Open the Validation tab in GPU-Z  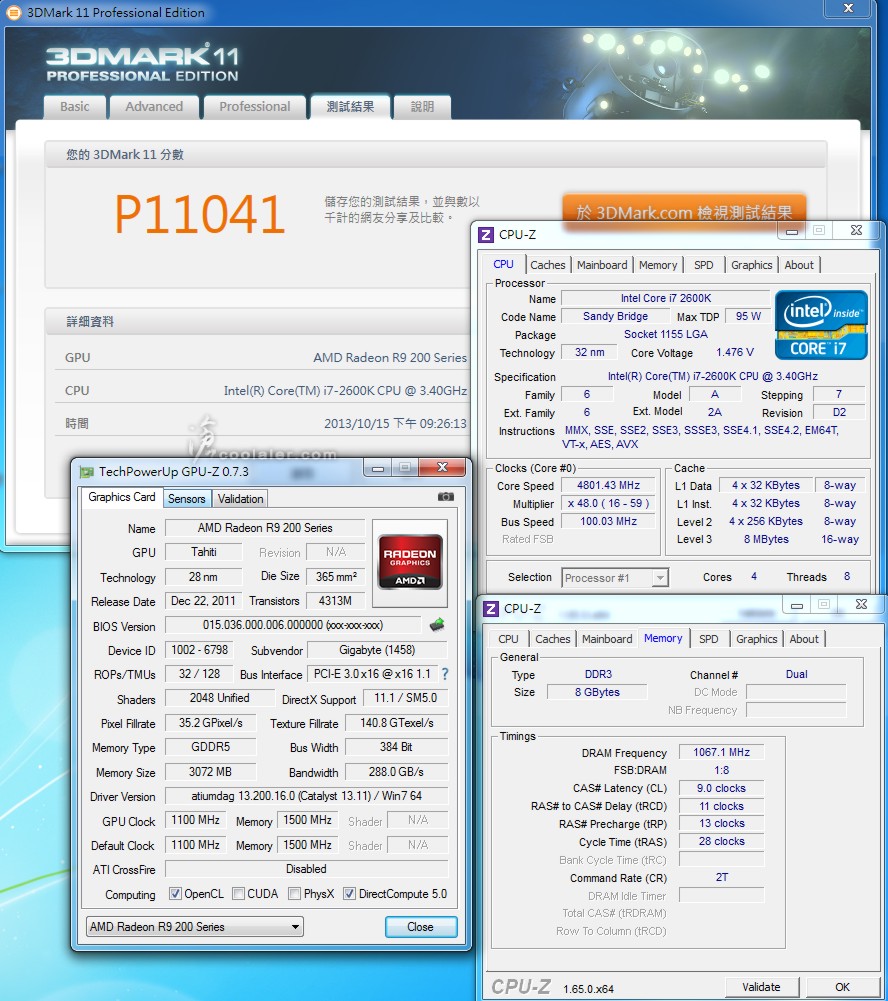click(240, 499)
